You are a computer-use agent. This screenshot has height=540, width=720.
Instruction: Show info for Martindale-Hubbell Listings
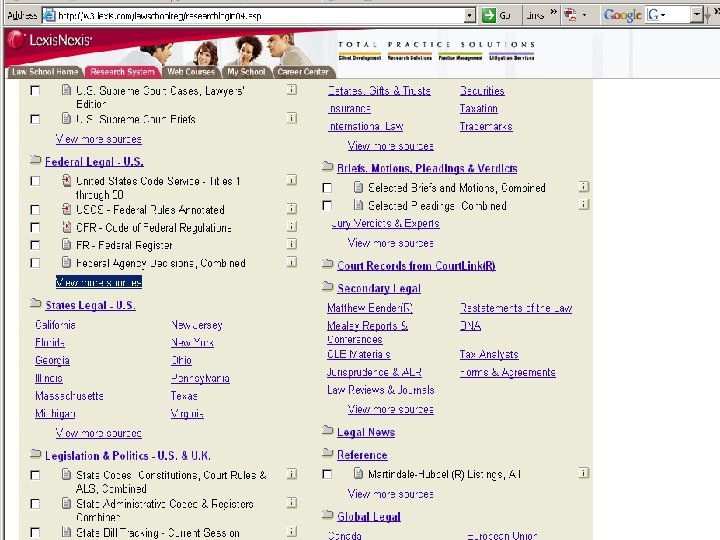tap(584, 472)
